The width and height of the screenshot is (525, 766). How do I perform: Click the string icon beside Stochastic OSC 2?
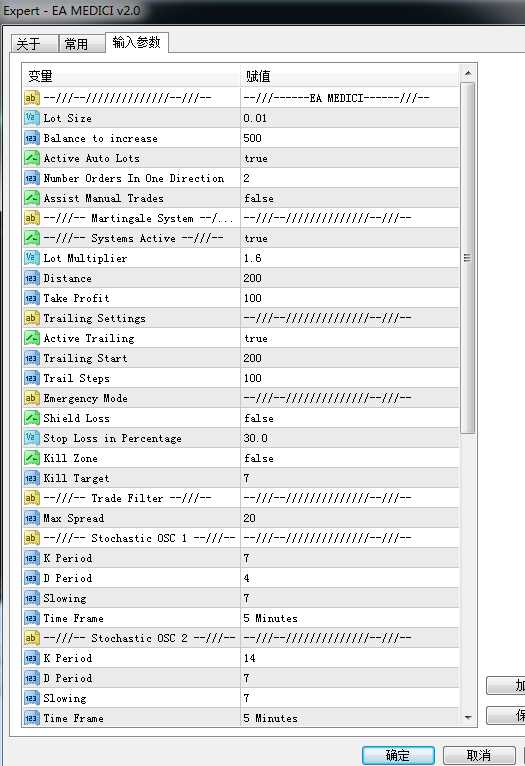click(x=31, y=638)
